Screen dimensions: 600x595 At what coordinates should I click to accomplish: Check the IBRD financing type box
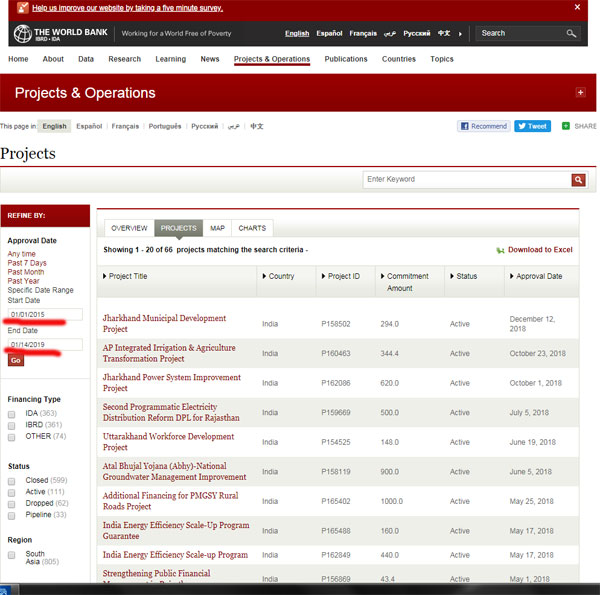tap(11, 425)
